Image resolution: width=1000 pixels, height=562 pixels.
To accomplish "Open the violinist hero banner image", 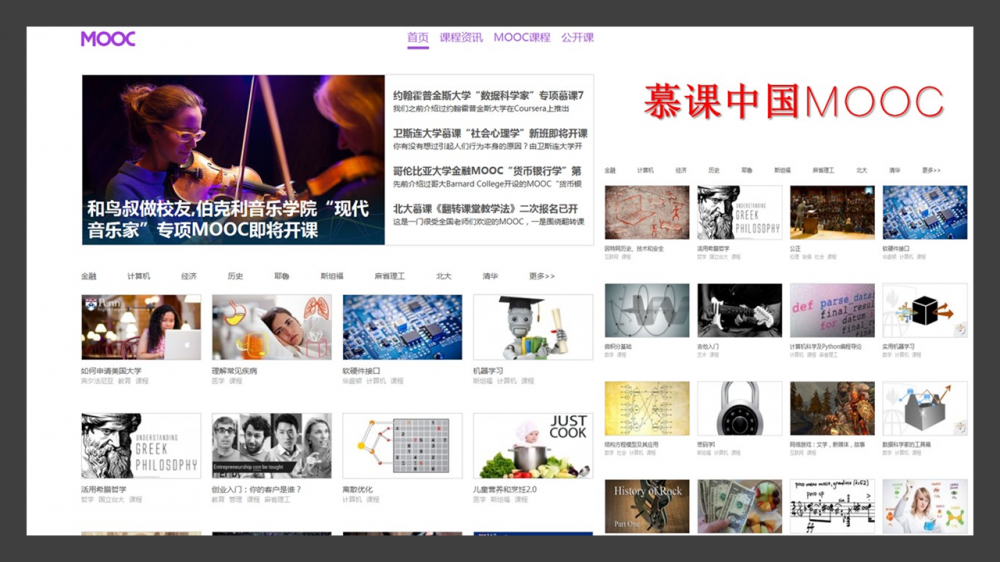I will coord(233,159).
